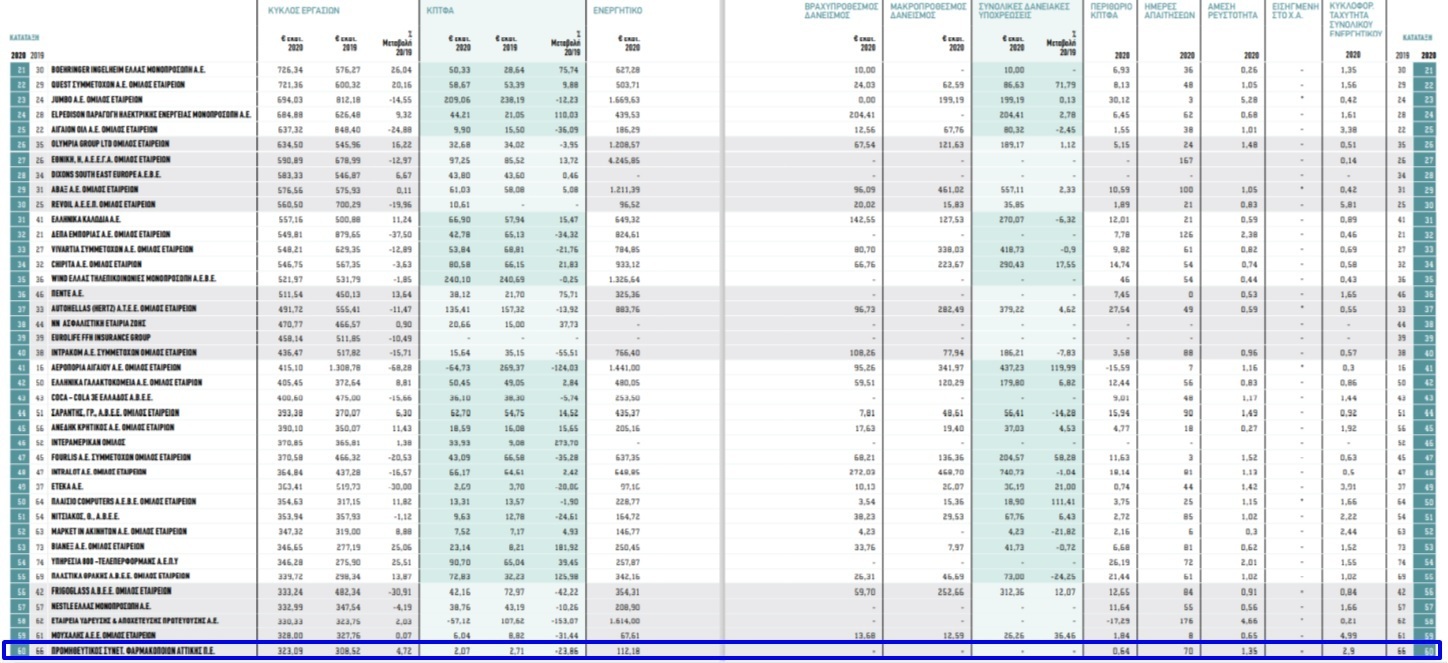Click the ΠΕΡΙΘΩΡΙΟ ΚΠΤΦΑ column header
The image size is (1448, 663).
click(x=1111, y=11)
